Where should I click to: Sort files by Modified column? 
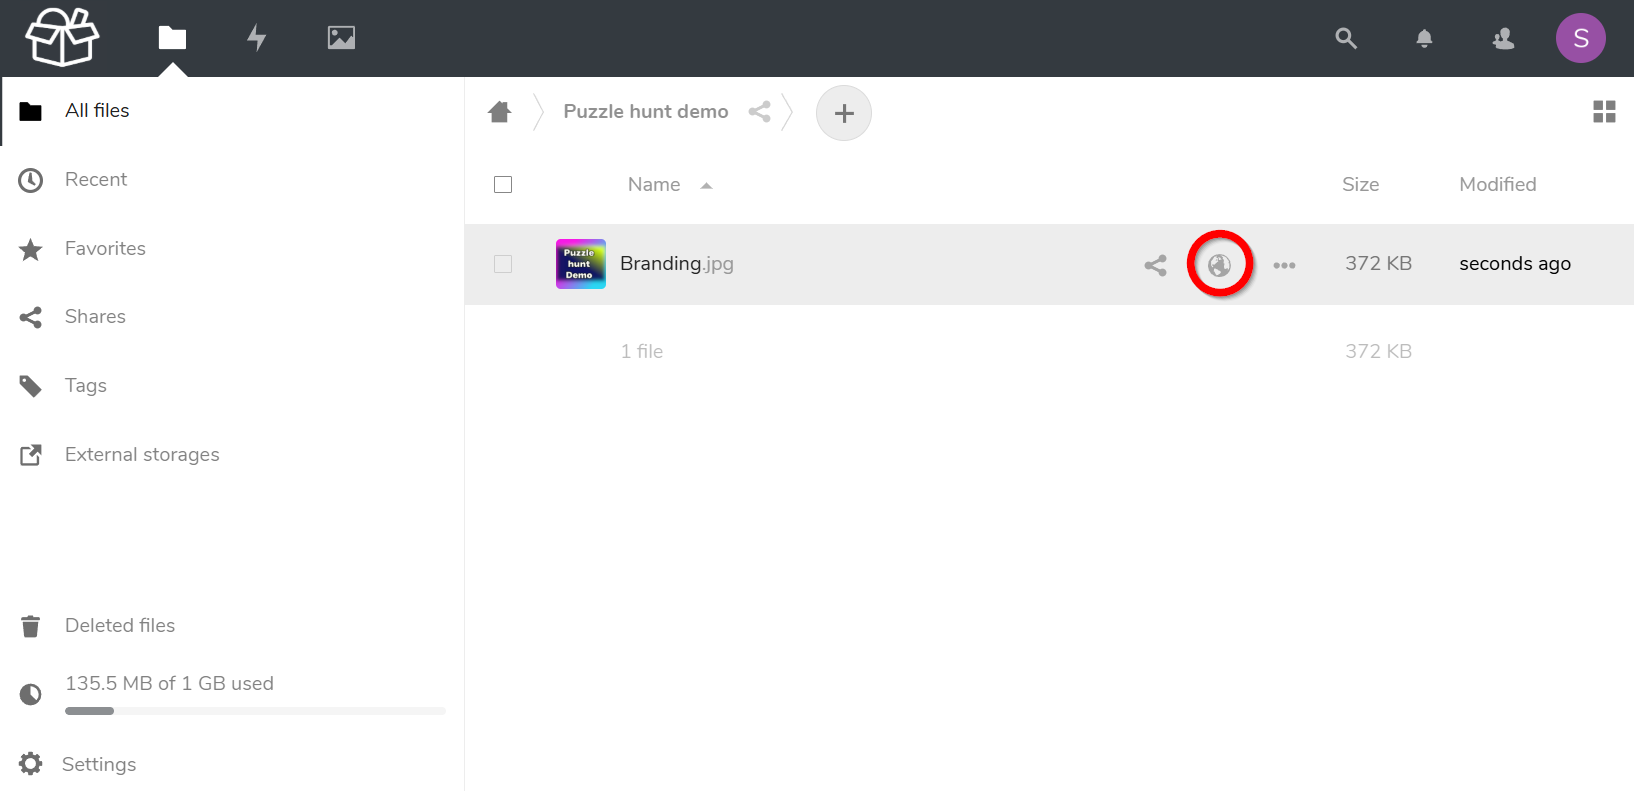[1497, 184]
